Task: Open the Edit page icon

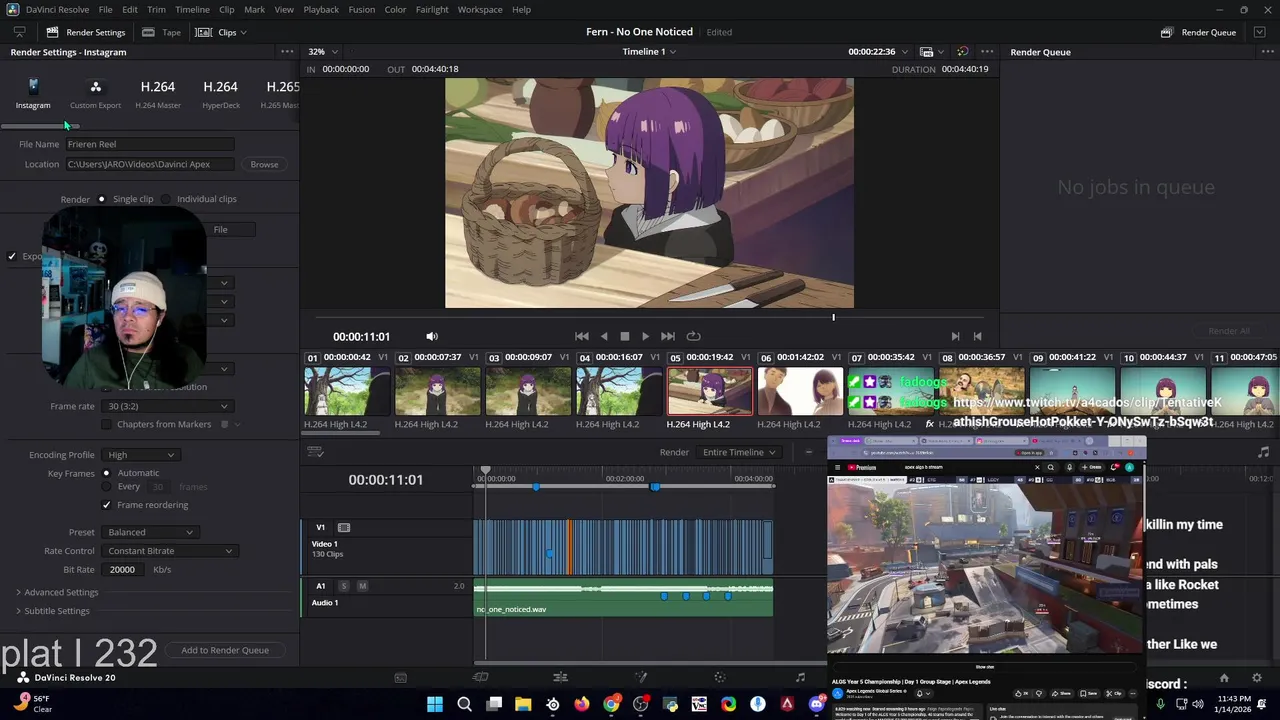Action: (560, 677)
